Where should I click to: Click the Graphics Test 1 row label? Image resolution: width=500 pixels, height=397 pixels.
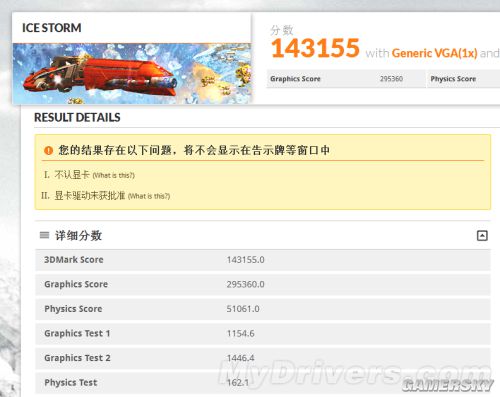[x=77, y=333]
